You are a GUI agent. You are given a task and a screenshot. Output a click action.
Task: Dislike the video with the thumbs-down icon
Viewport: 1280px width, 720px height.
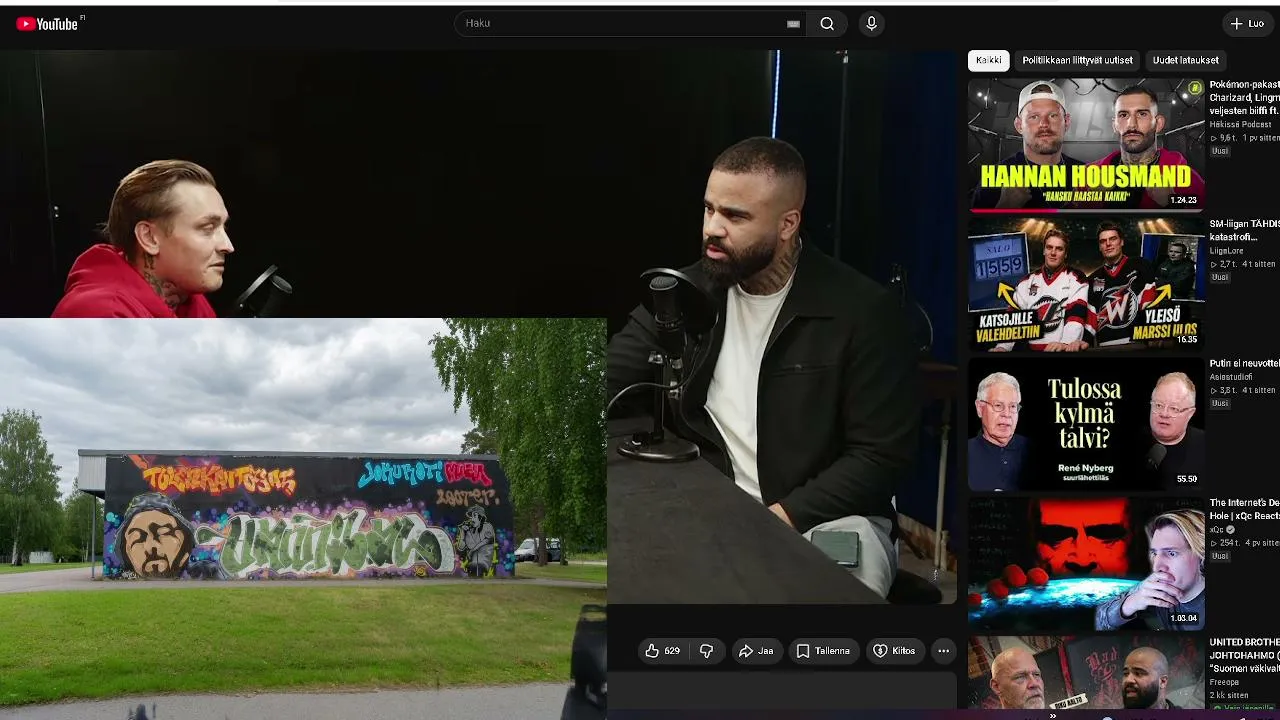coord(706,651)
